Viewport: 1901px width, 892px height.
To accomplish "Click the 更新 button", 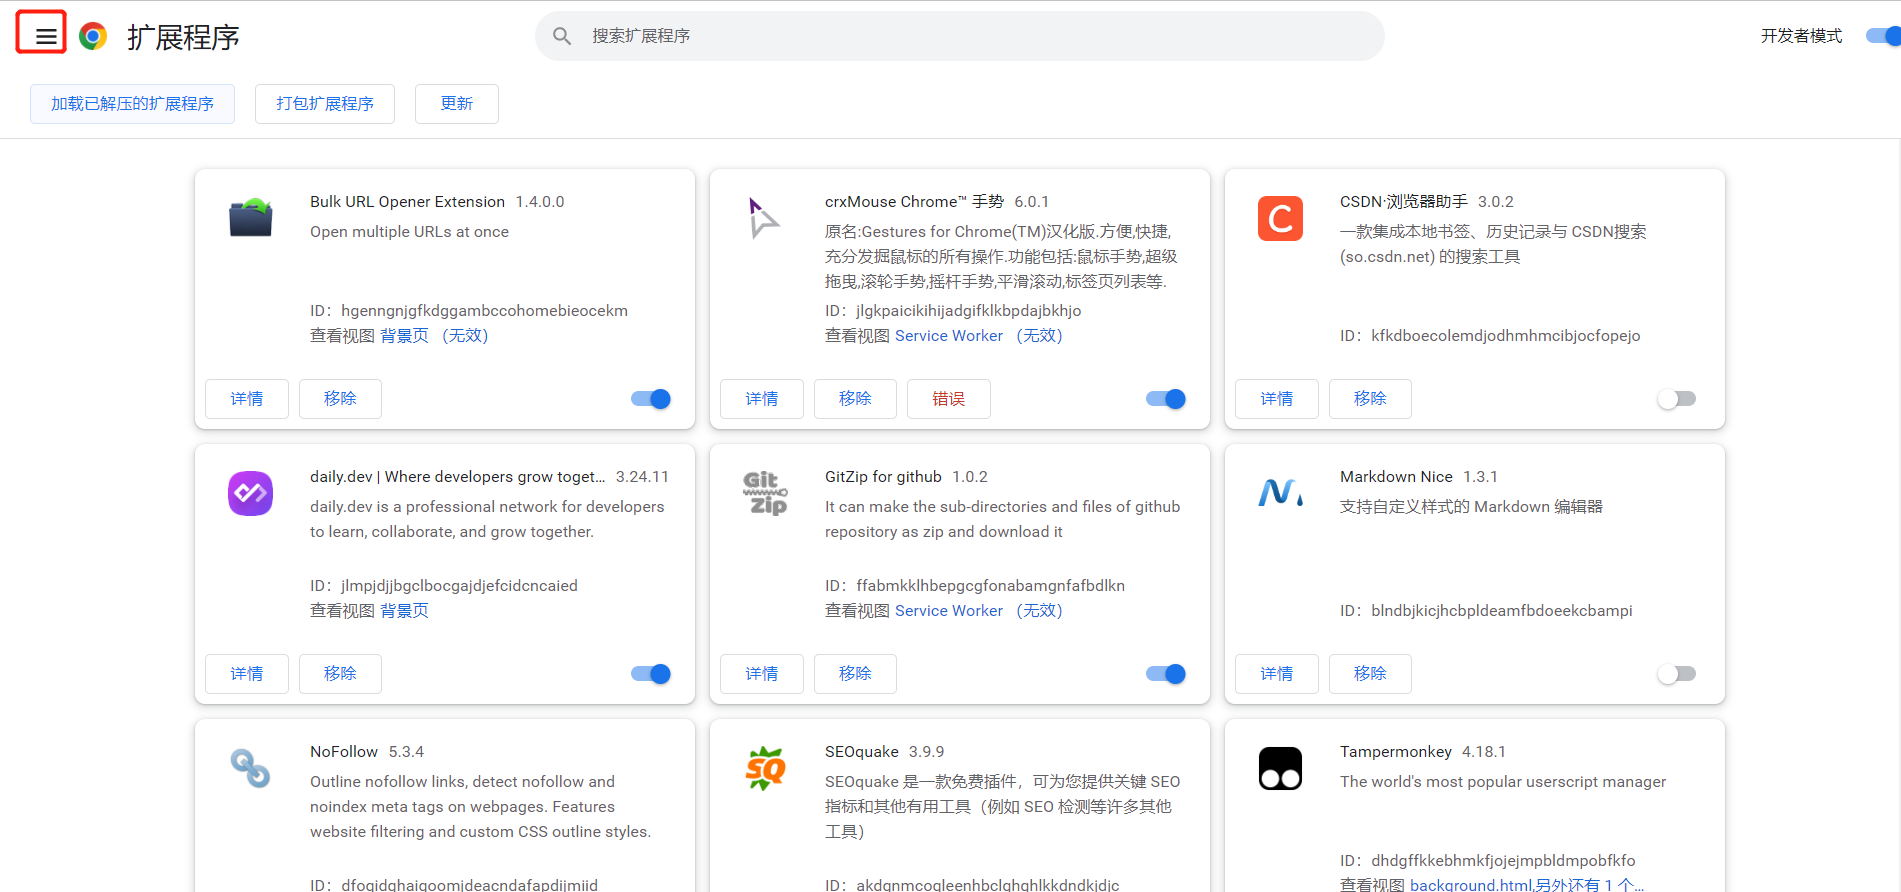I will pos(457,104).
